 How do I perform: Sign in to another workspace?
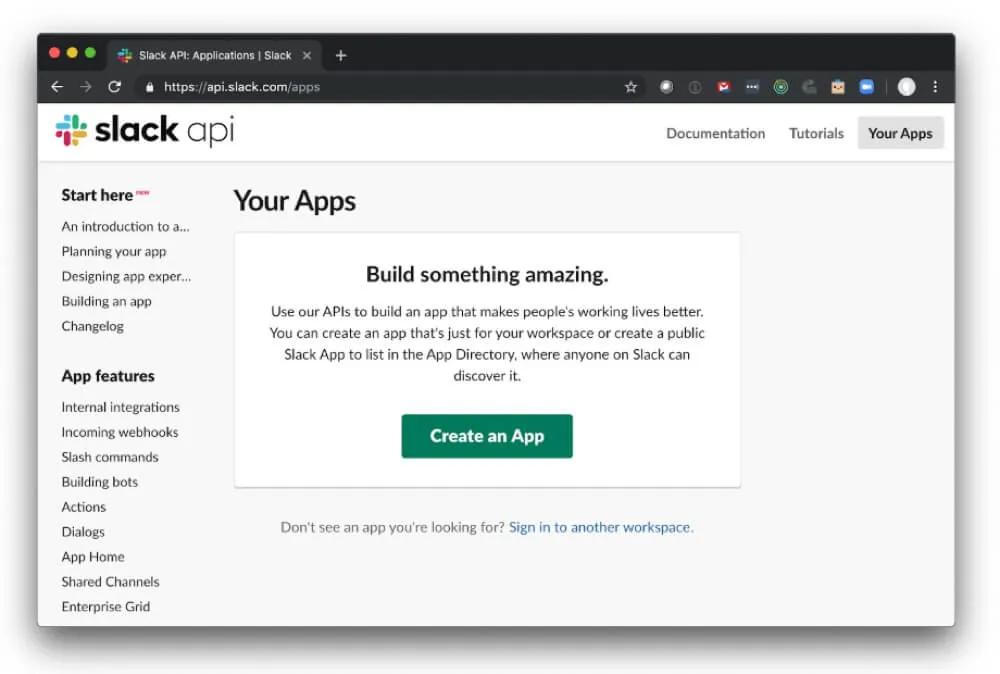600,527
